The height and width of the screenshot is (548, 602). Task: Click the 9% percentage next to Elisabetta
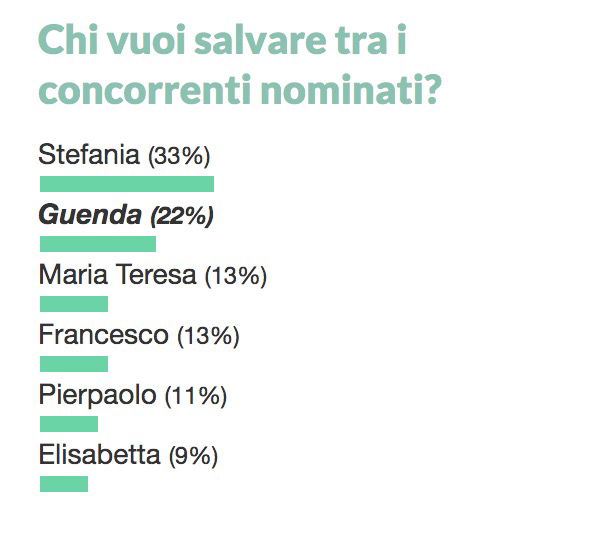(x=194, y=456)
